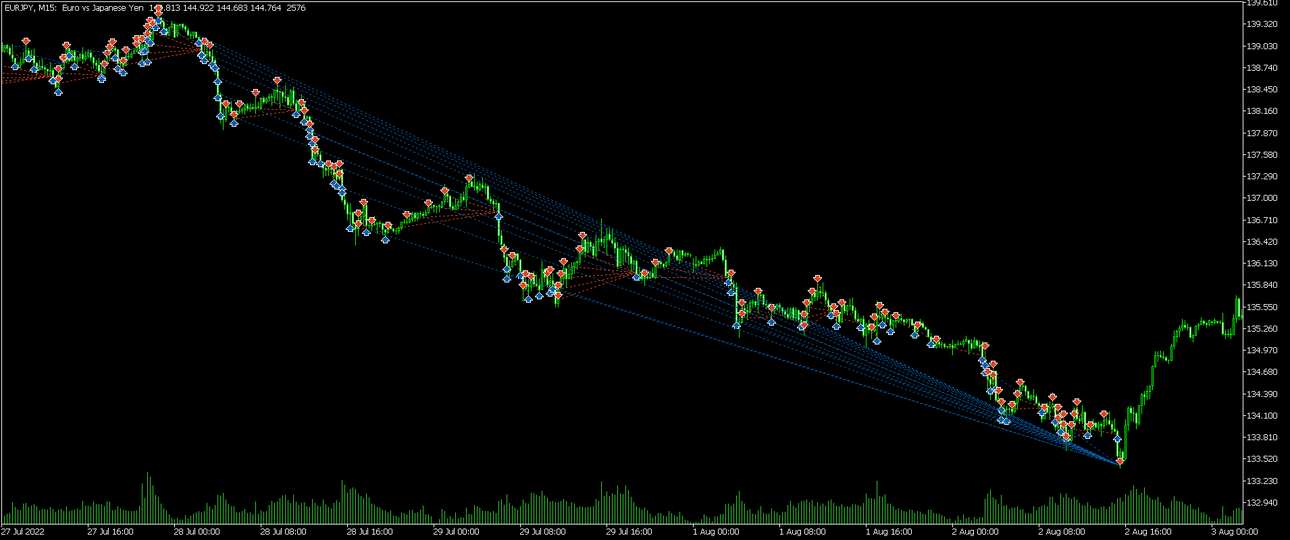Click the 139.030 price axis label

pos(1261,46)
